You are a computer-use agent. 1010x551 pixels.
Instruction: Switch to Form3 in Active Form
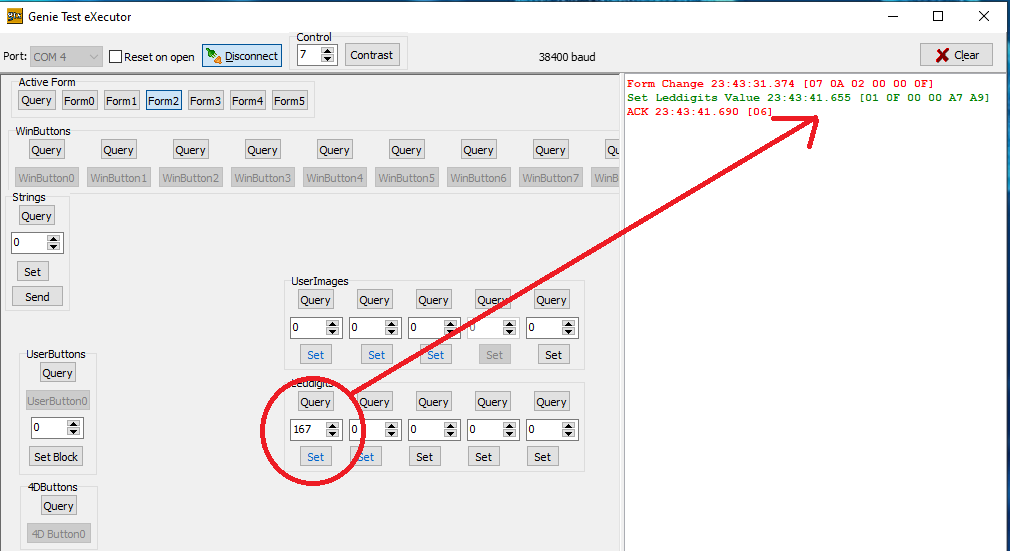(205, 100)
